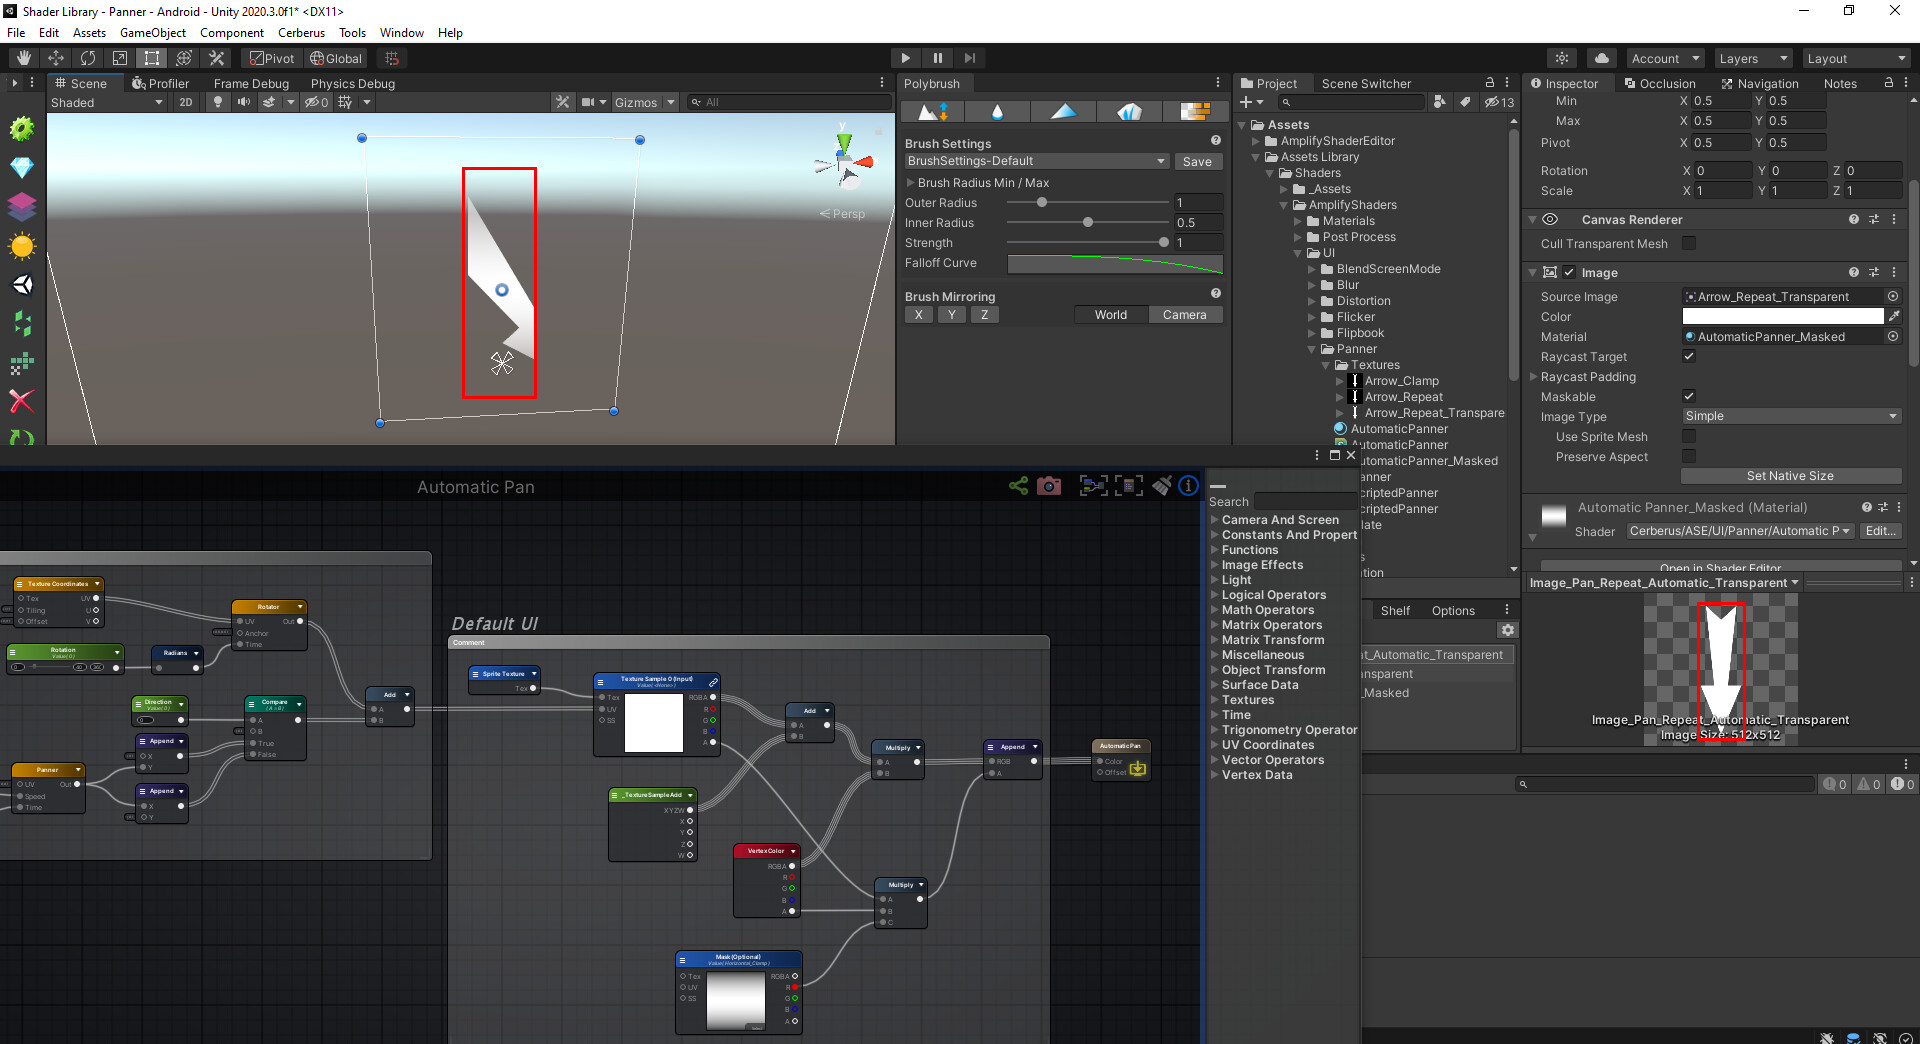Image resolution: width=1920 pixels, height=1044 pixels.
Task: Select the Polybrush sculpt tool
Action: click(x=933, y=111)
